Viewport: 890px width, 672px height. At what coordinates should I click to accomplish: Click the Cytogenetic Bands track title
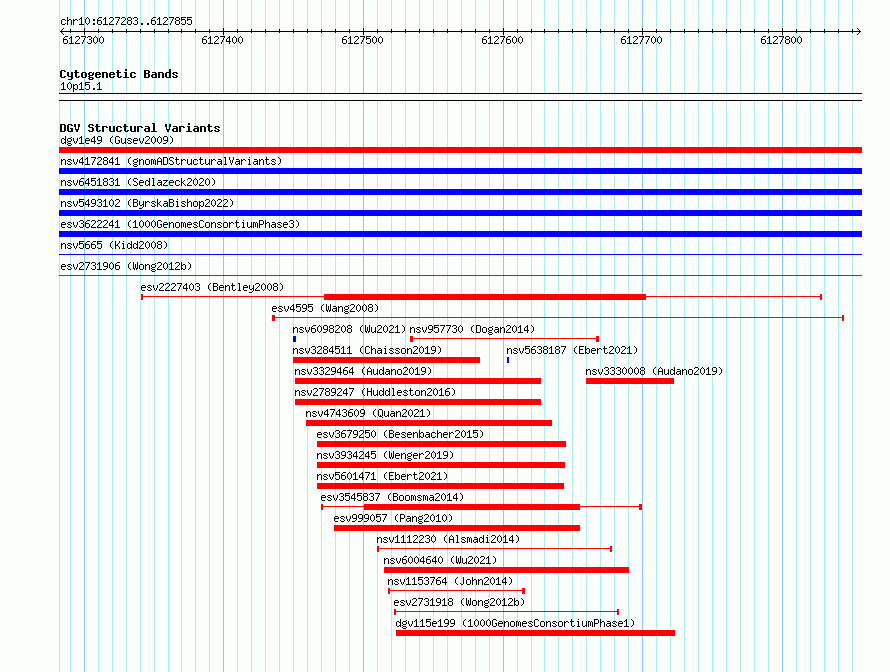point(119,74)
